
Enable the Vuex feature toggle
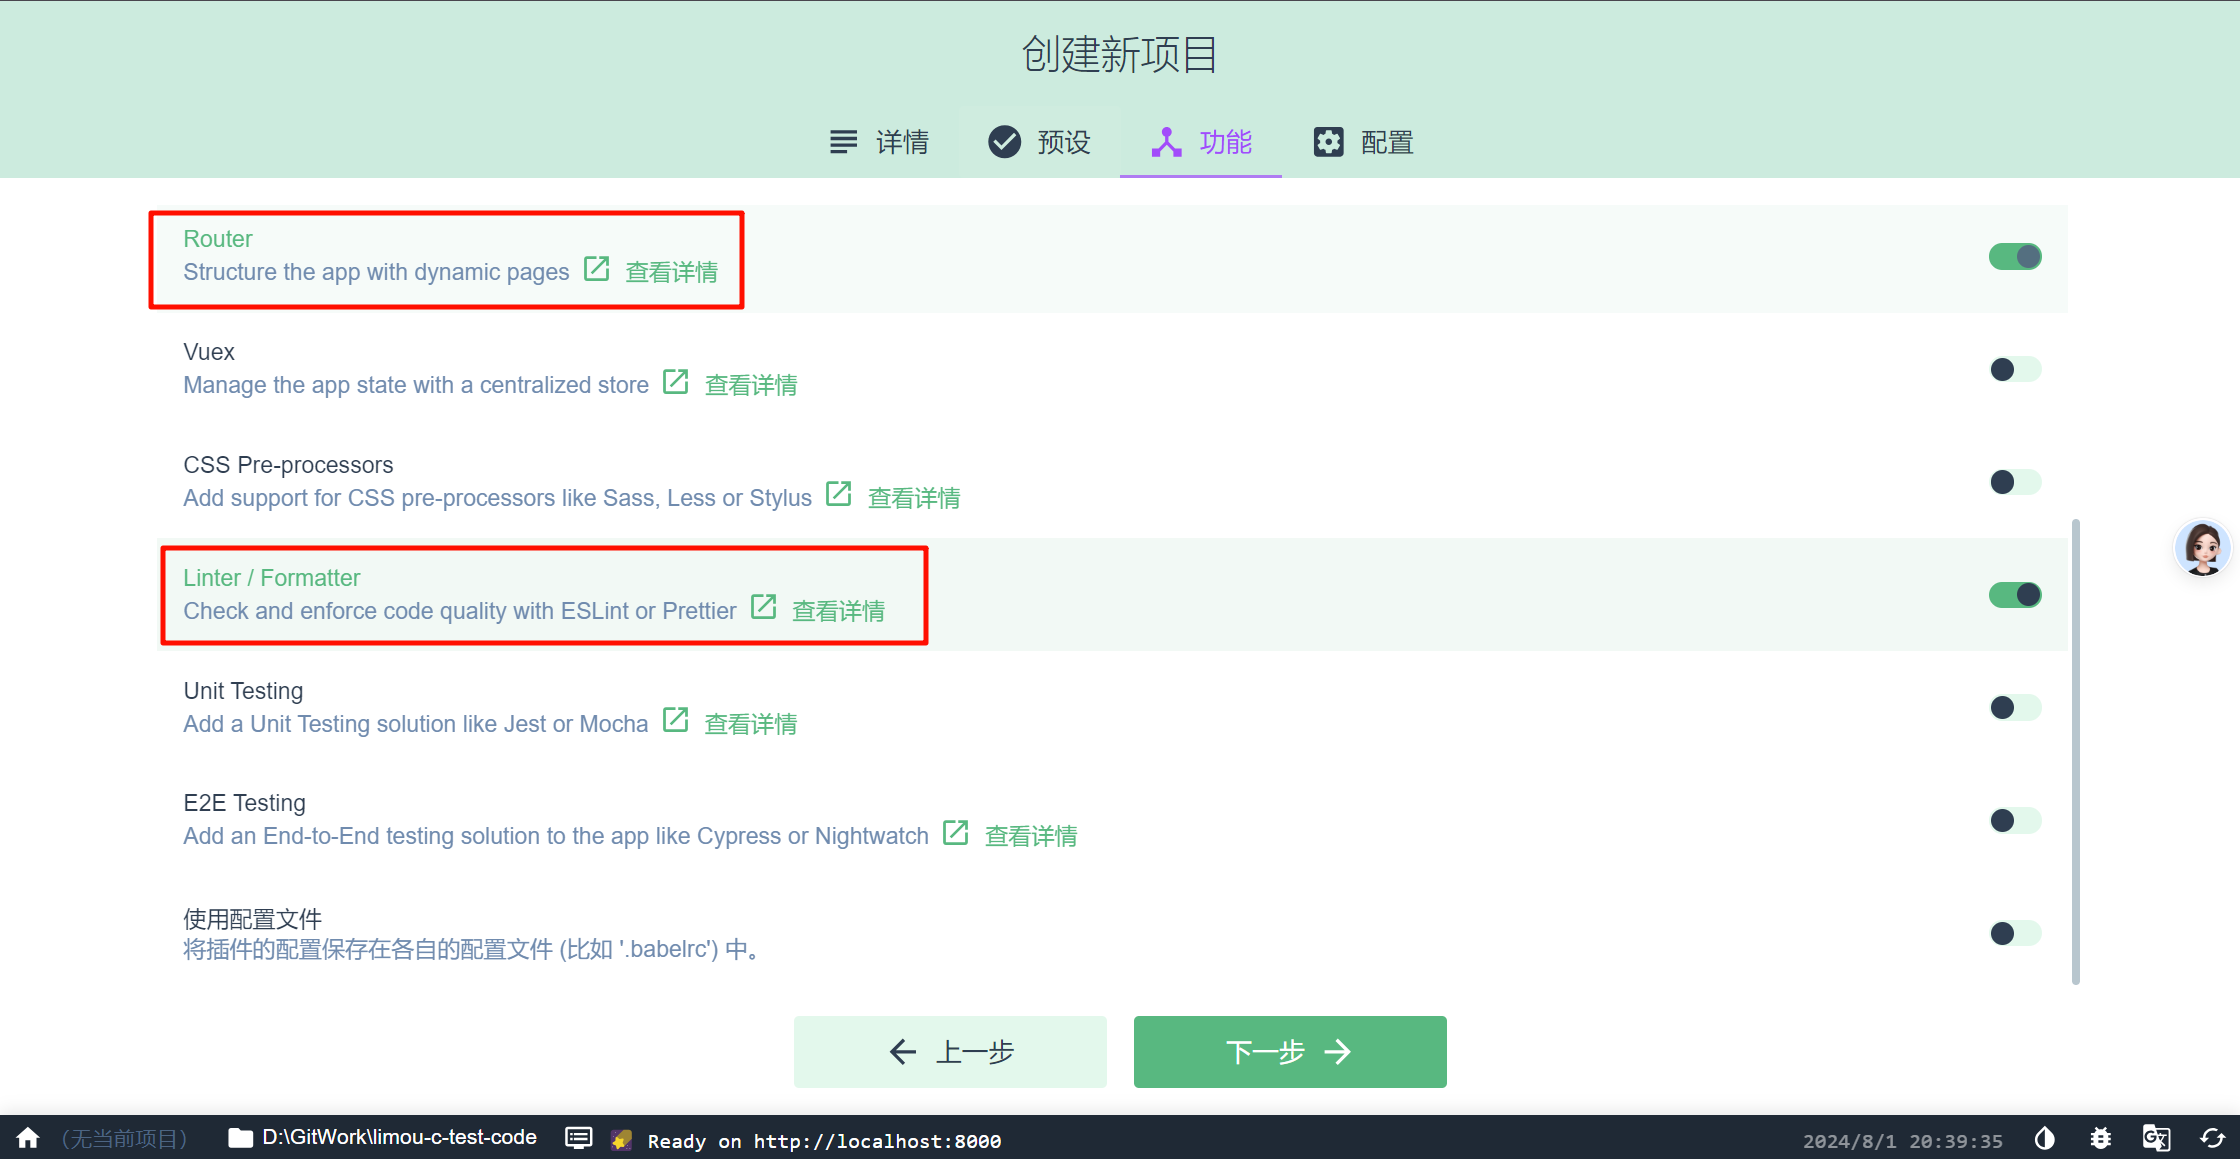2015,370
